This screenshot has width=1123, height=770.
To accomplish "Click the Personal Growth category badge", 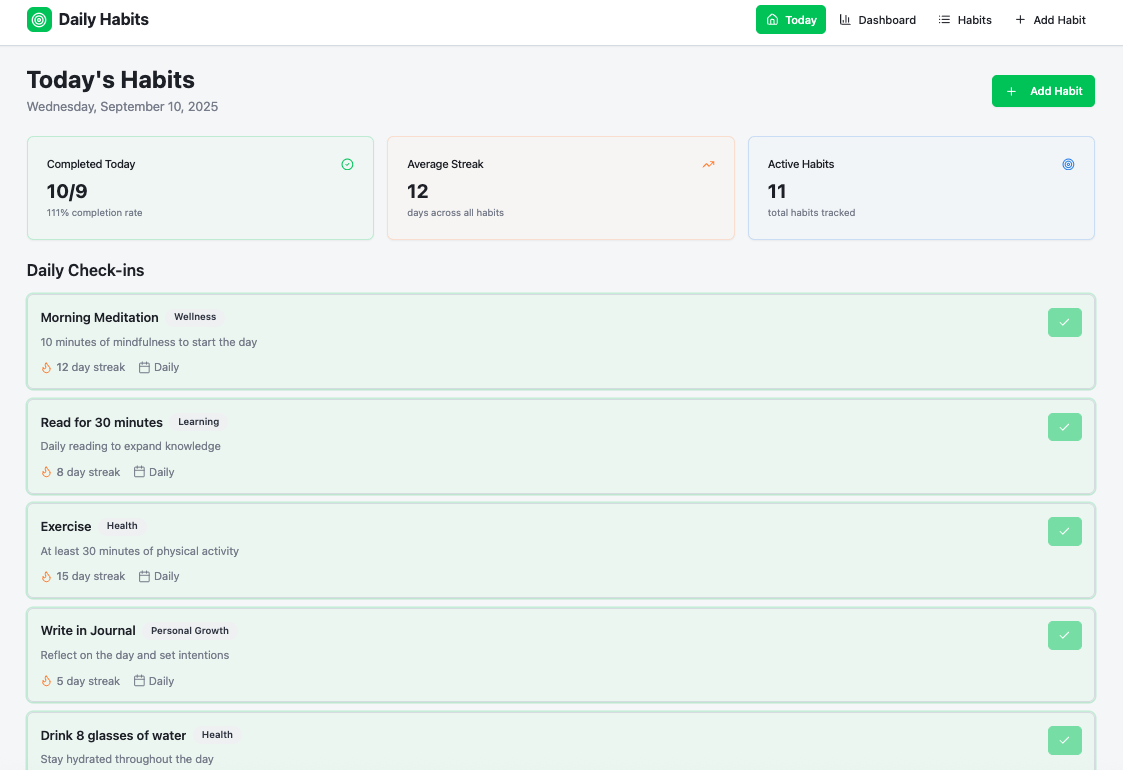I will coord(190,631).
